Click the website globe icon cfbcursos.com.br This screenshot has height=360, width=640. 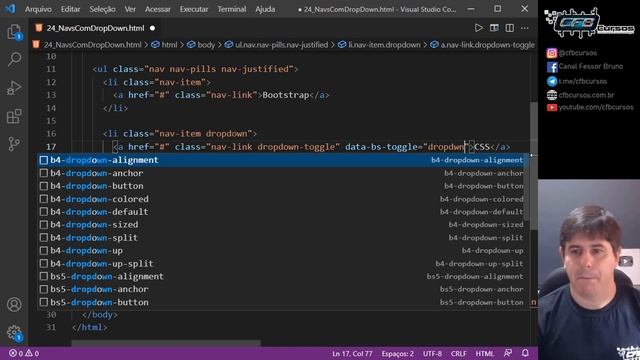552,95
